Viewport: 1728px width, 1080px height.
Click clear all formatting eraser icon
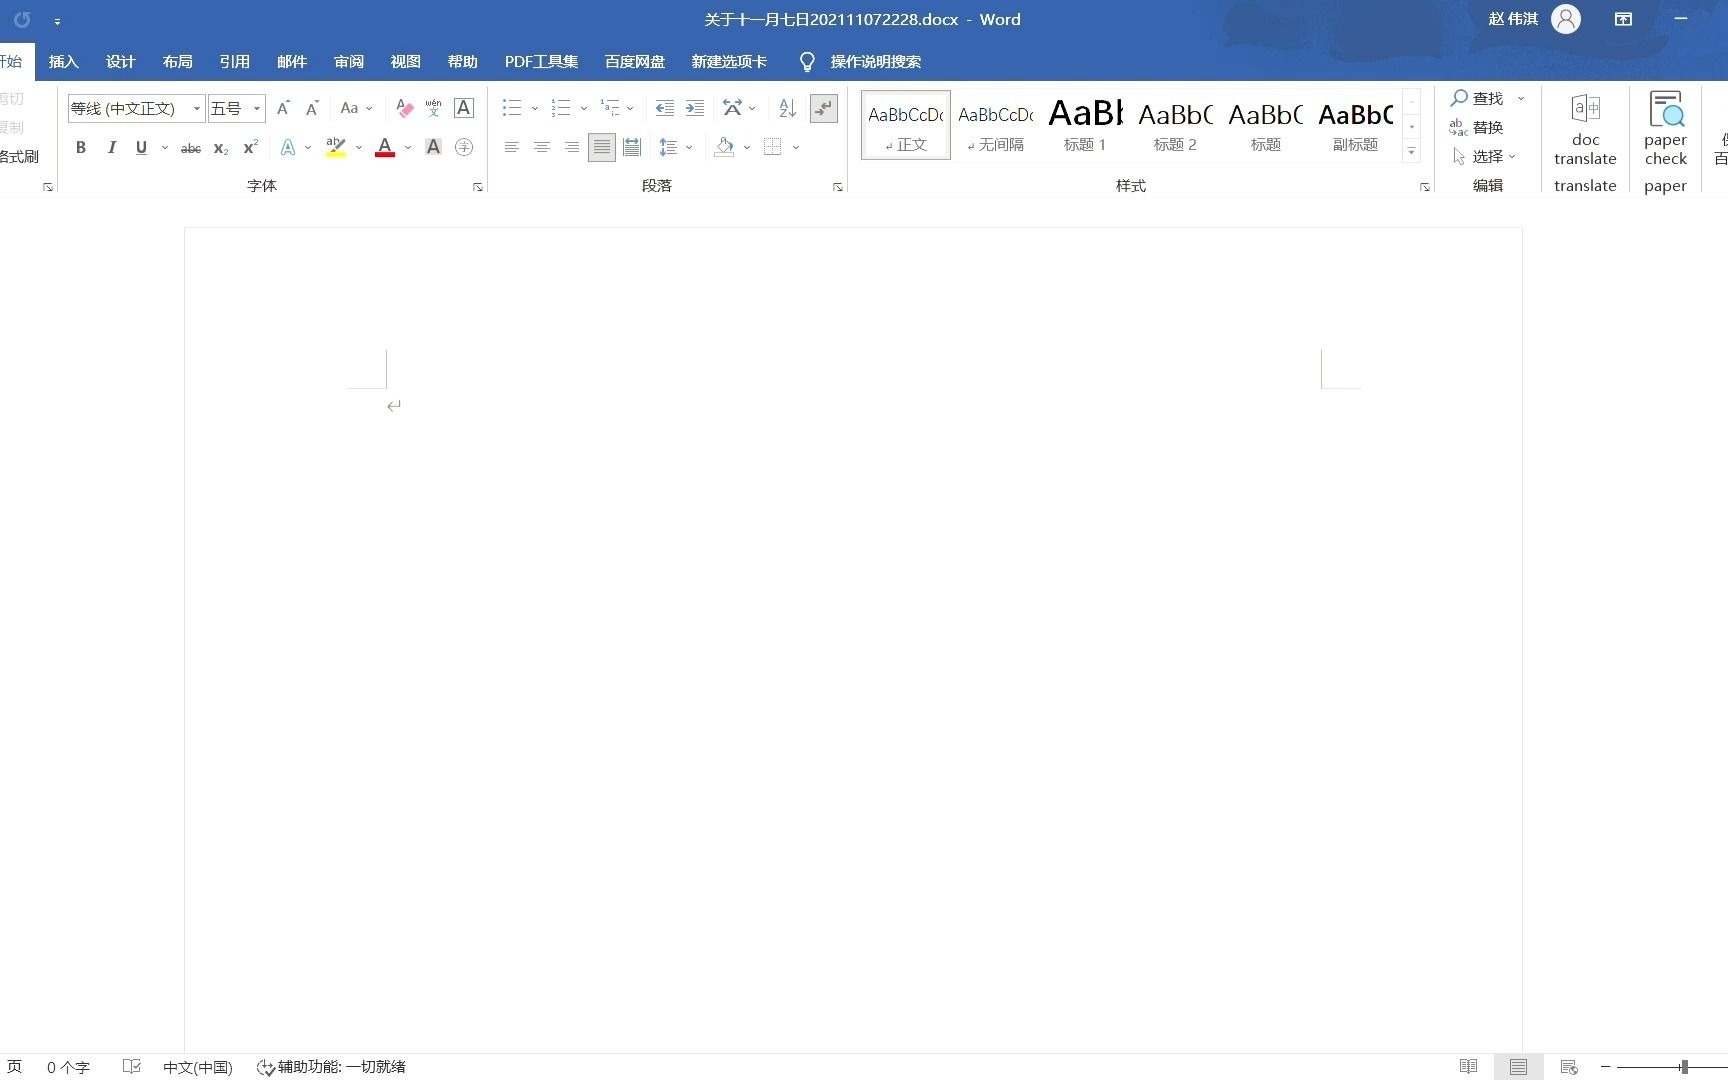coord(404,108)
